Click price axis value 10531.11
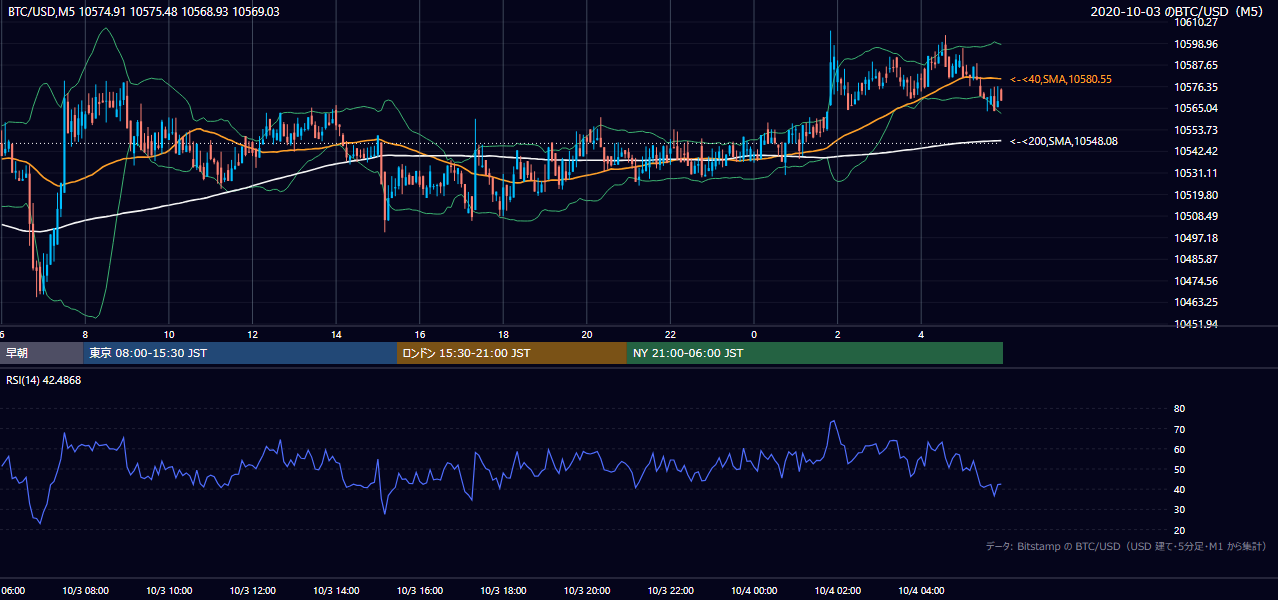Image resolution: width=1278 pixels, height=600 pixels. click(1196, 173)
